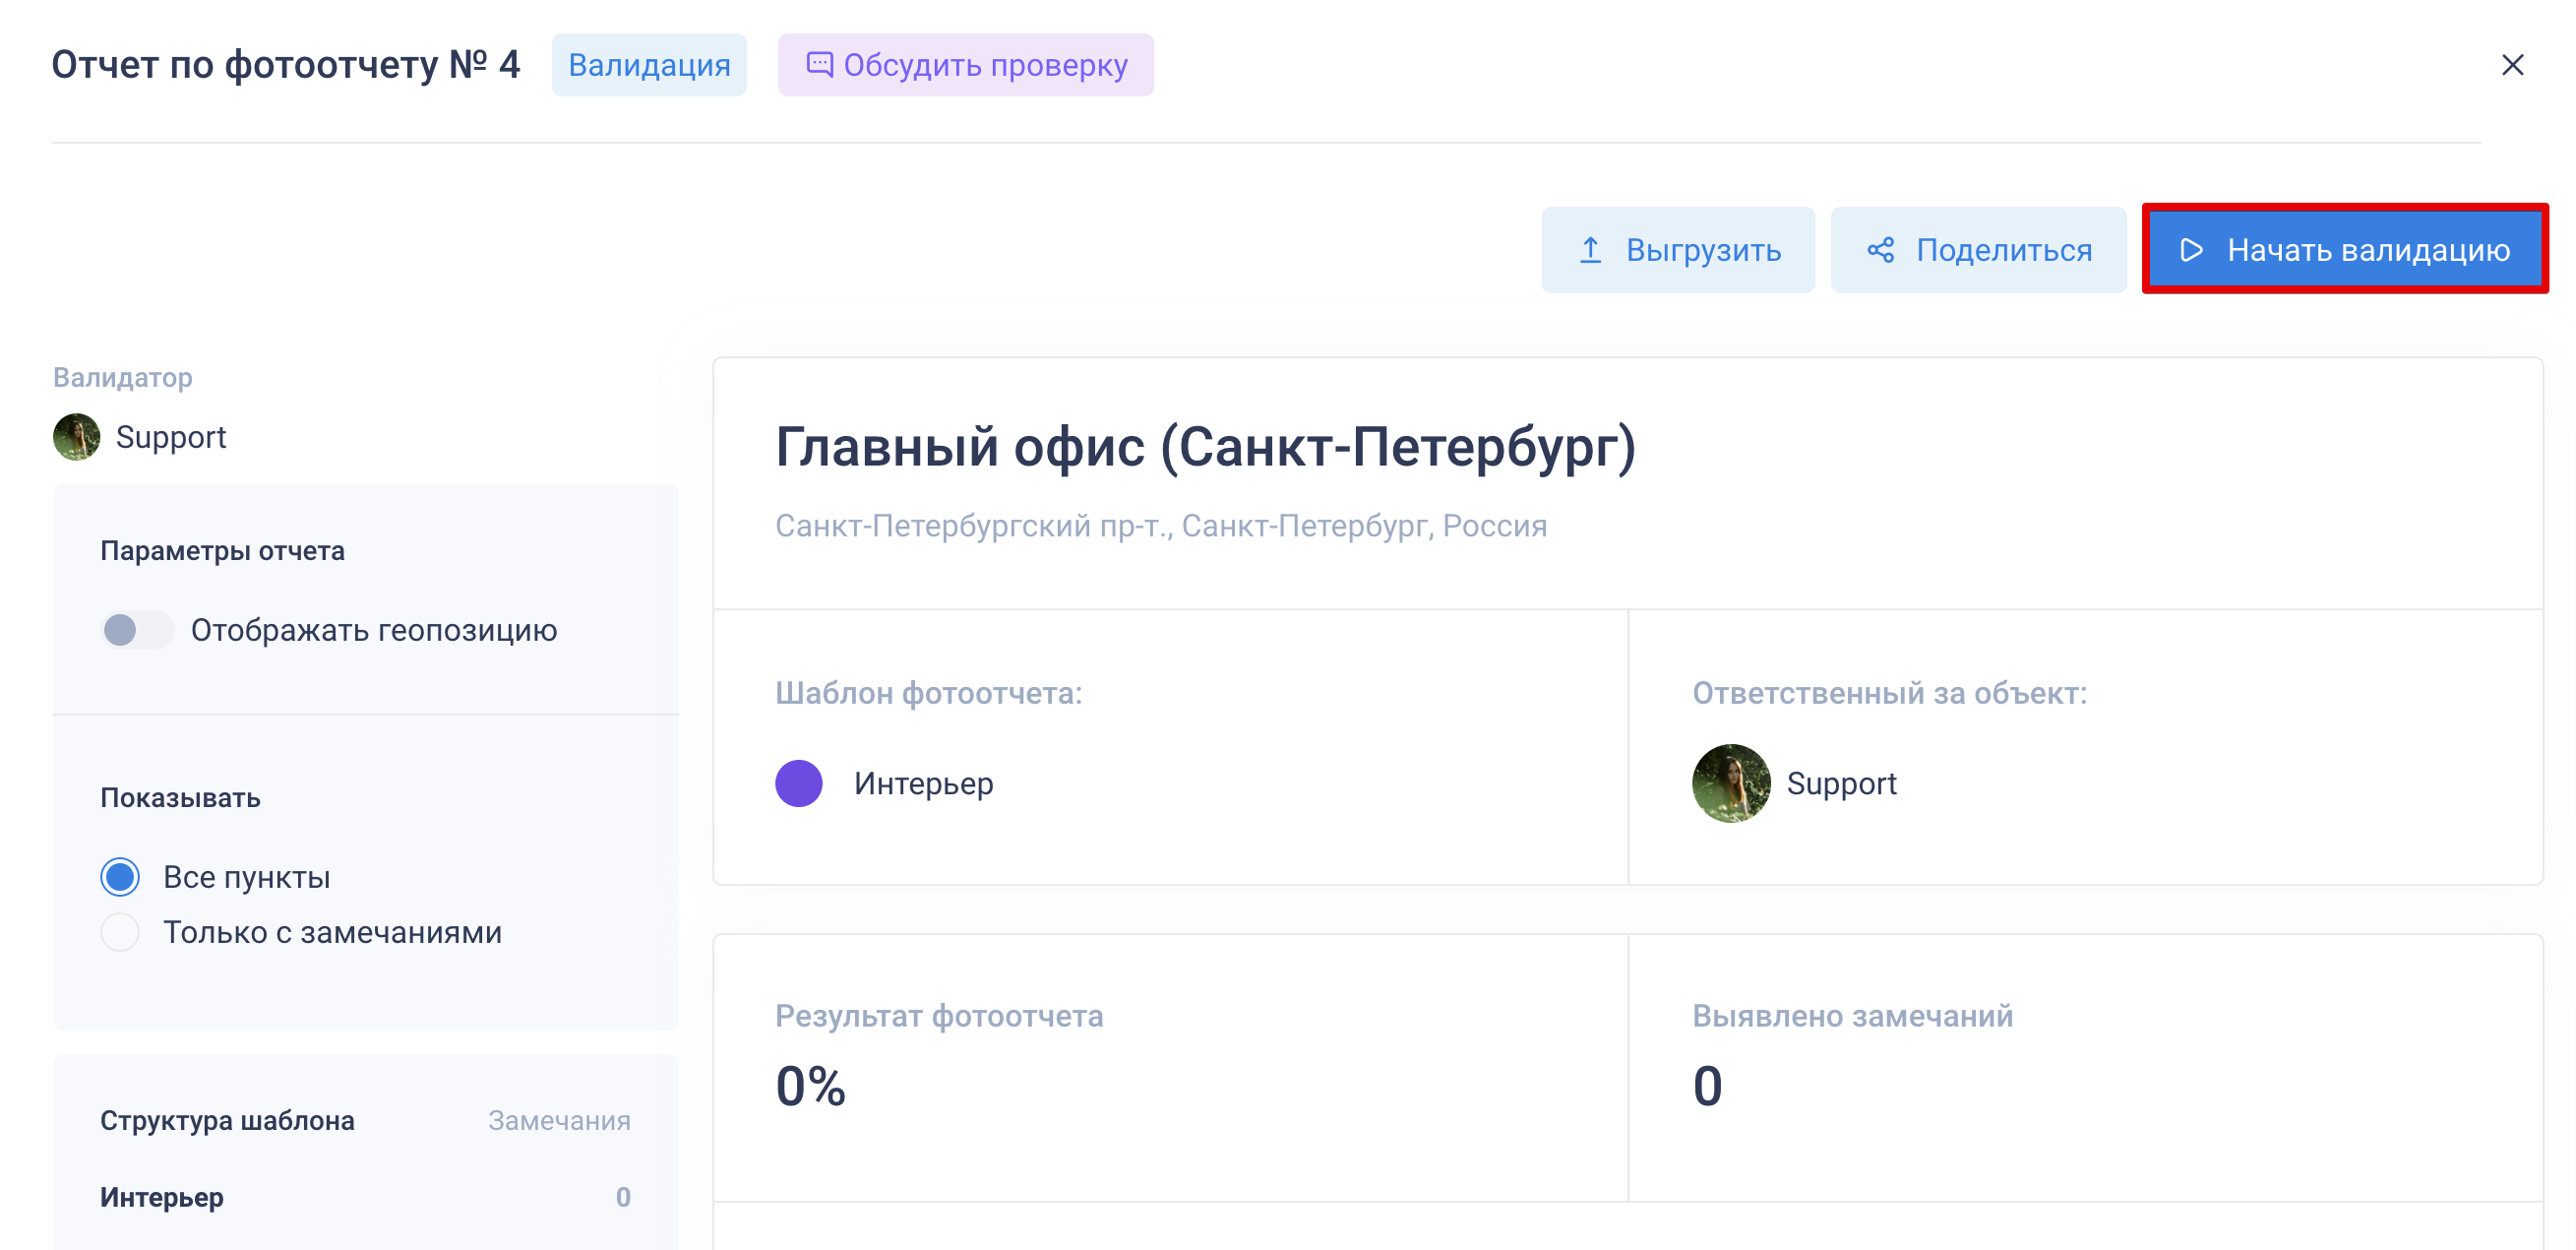Image resolution: width=2576 pixels, height=1250 pixels.
Task: Select Интерьер in the template structure
Action: click(162, 1197)
